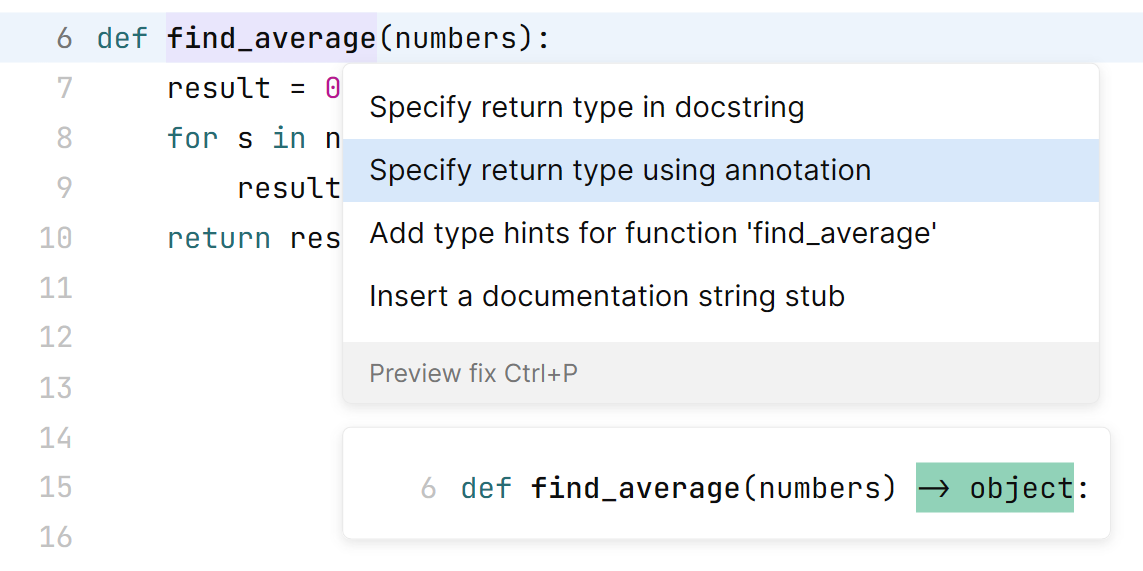Click the 'return' keyword on line 10
The width and height of the screenshot is (1143, 571).
pos(218,239)
